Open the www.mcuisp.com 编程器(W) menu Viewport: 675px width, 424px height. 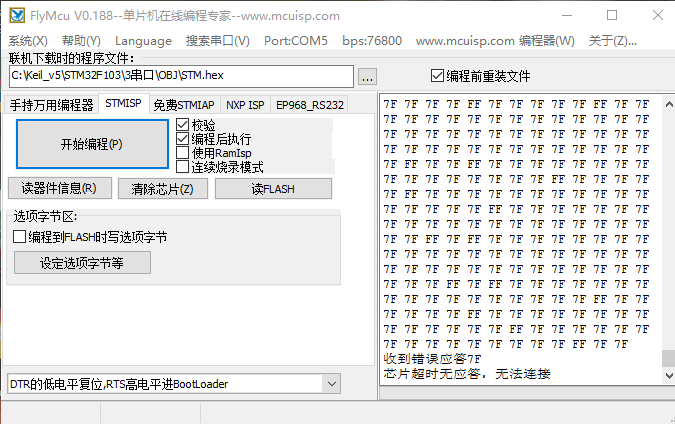coord(495,41)
